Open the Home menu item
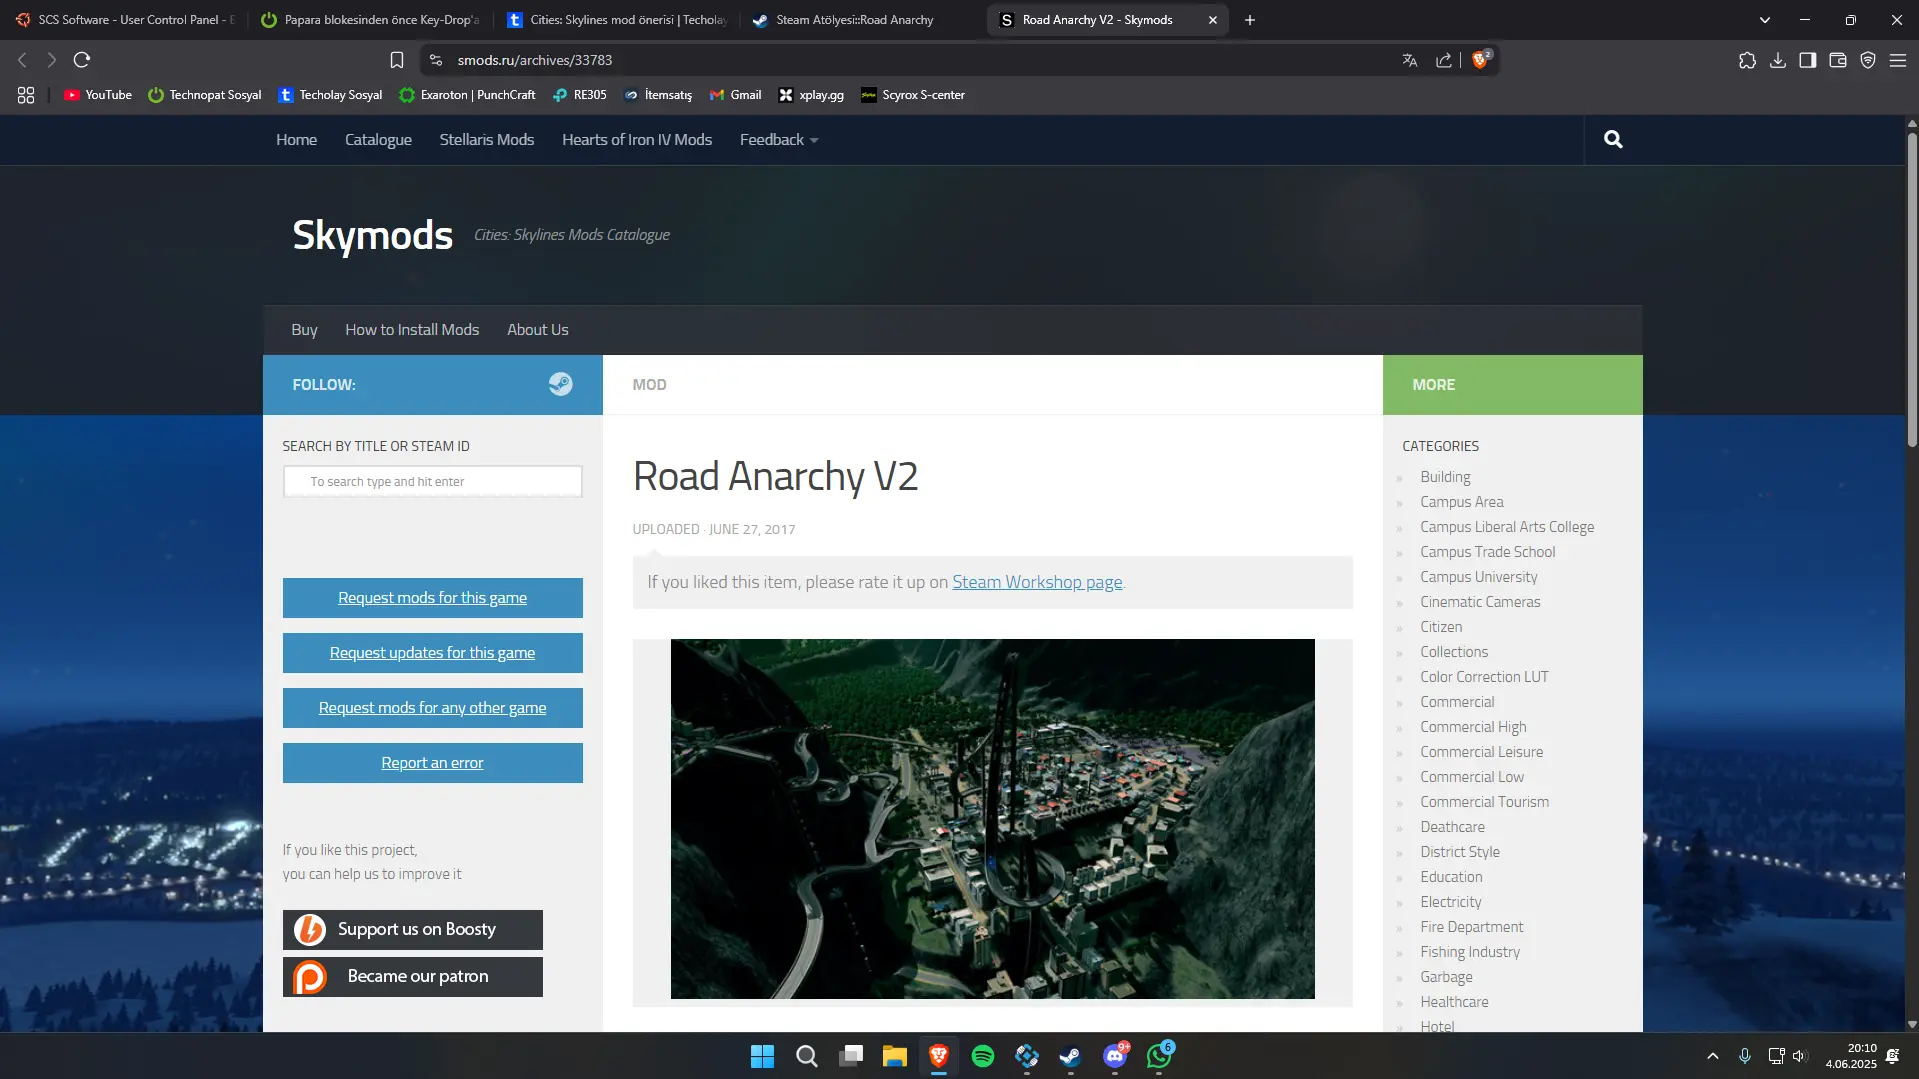Image resolution: width=1919 pixels, height=1079 pixels. 297,140
